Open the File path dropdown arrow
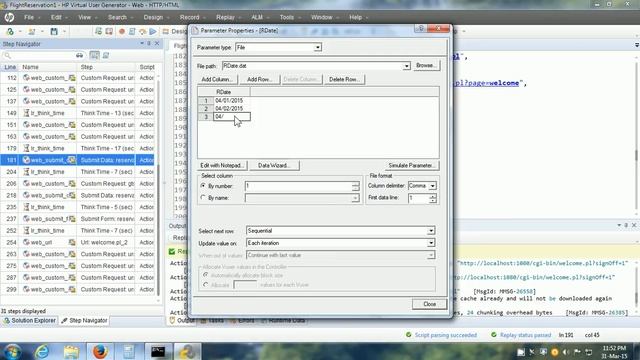The image size is (640, 360). point(406,66)
